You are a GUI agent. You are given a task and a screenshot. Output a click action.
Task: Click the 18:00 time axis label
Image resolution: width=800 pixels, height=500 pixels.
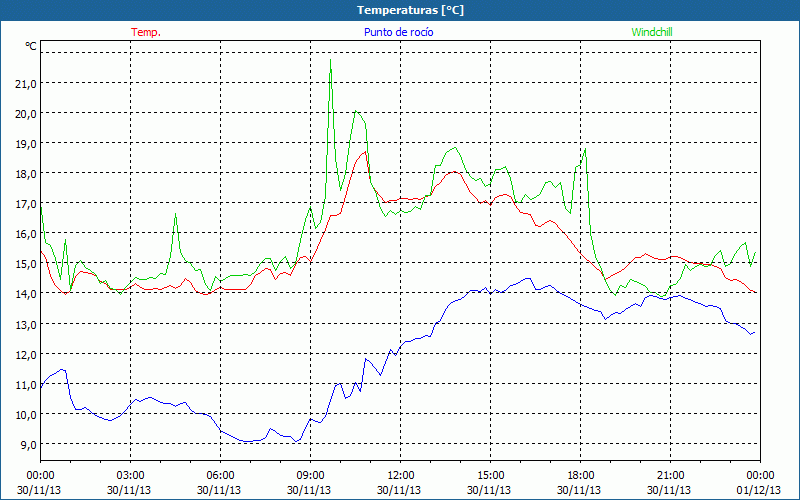tap(581, 476)
